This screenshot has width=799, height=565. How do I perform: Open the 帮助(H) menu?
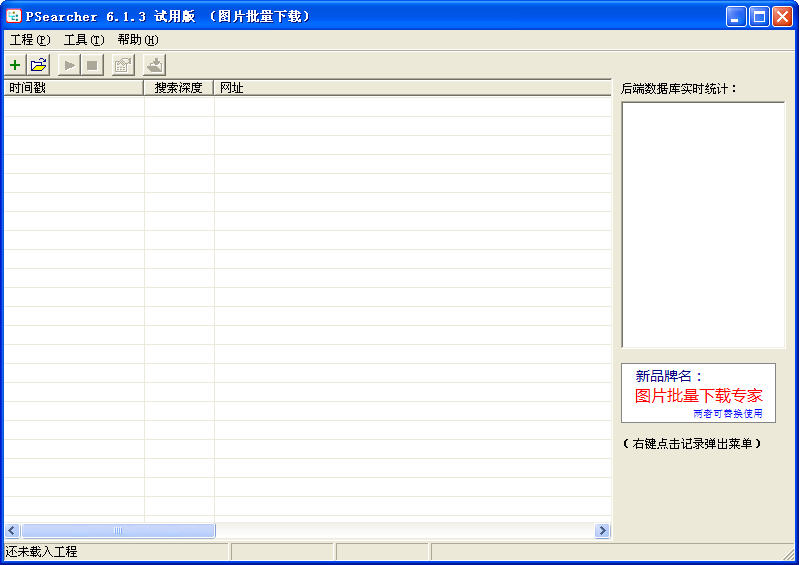click(138, 40)
